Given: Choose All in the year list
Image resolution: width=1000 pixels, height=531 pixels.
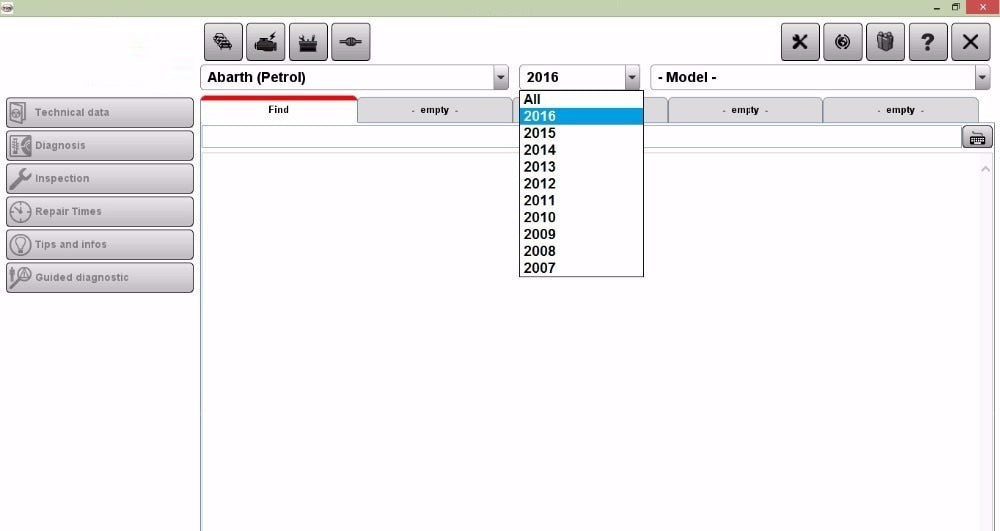Looking at the screenshot, I should point(532,99).
